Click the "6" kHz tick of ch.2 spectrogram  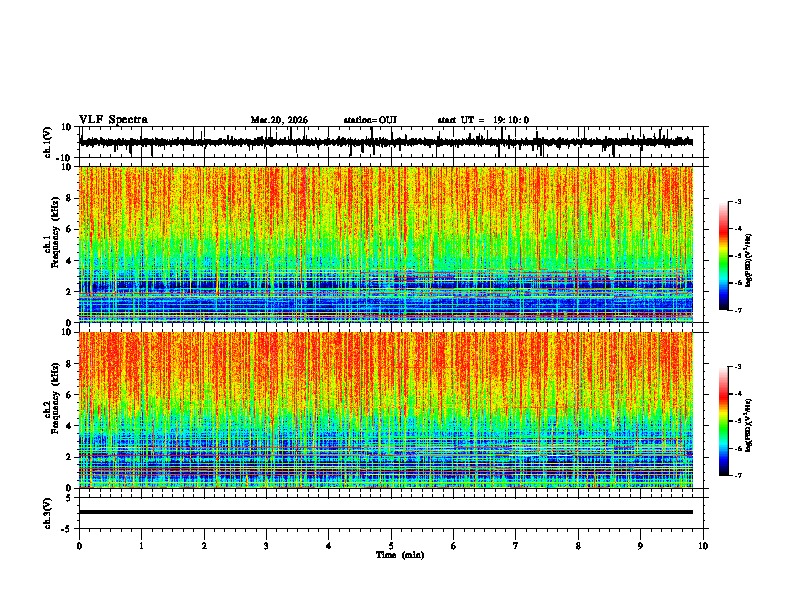tap(69, 395)
